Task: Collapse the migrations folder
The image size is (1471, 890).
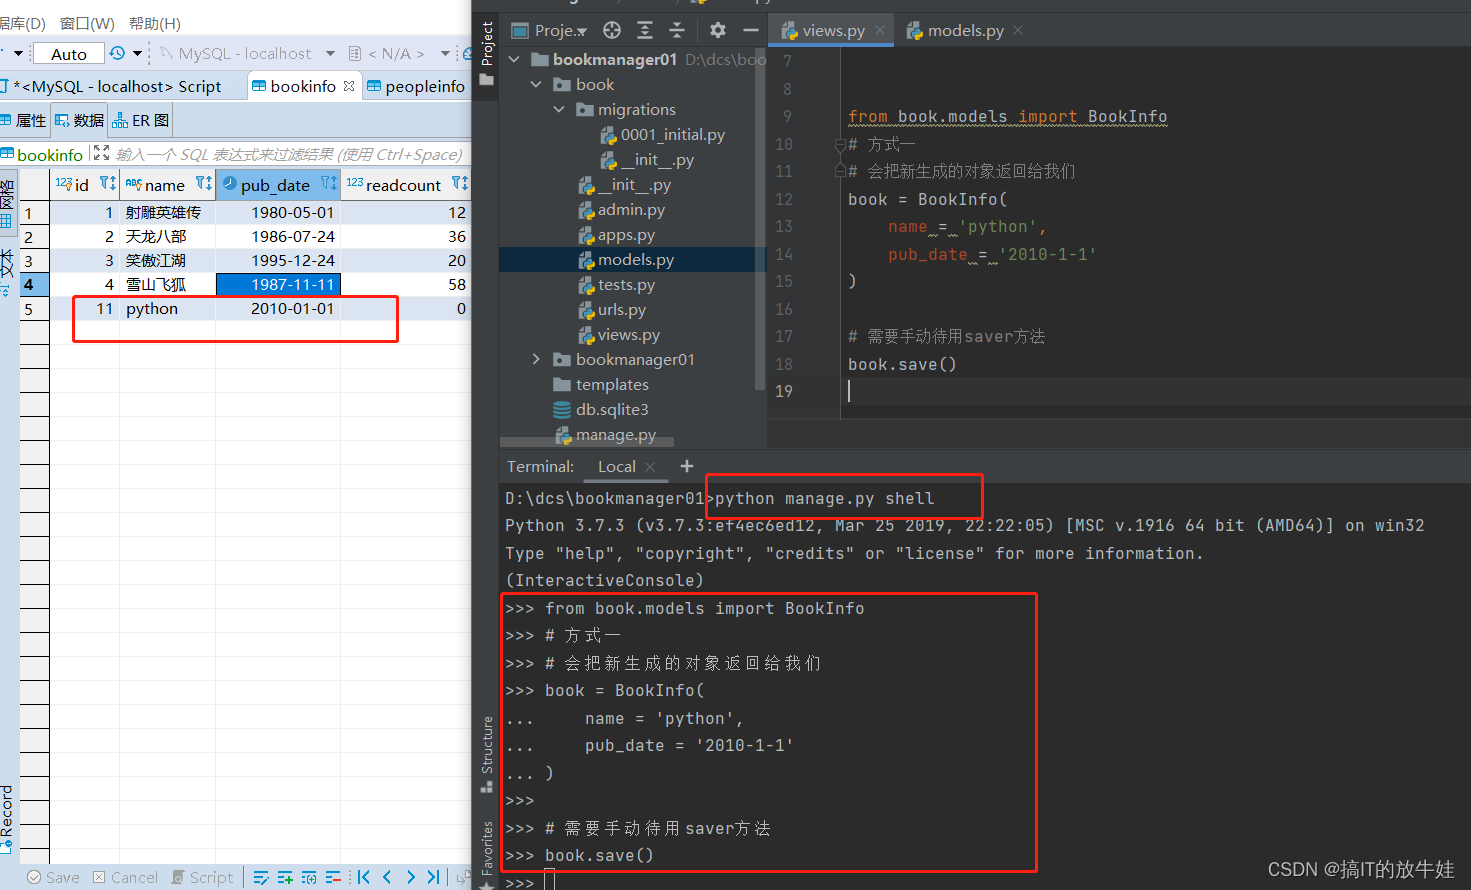Action: pos(559,110)
